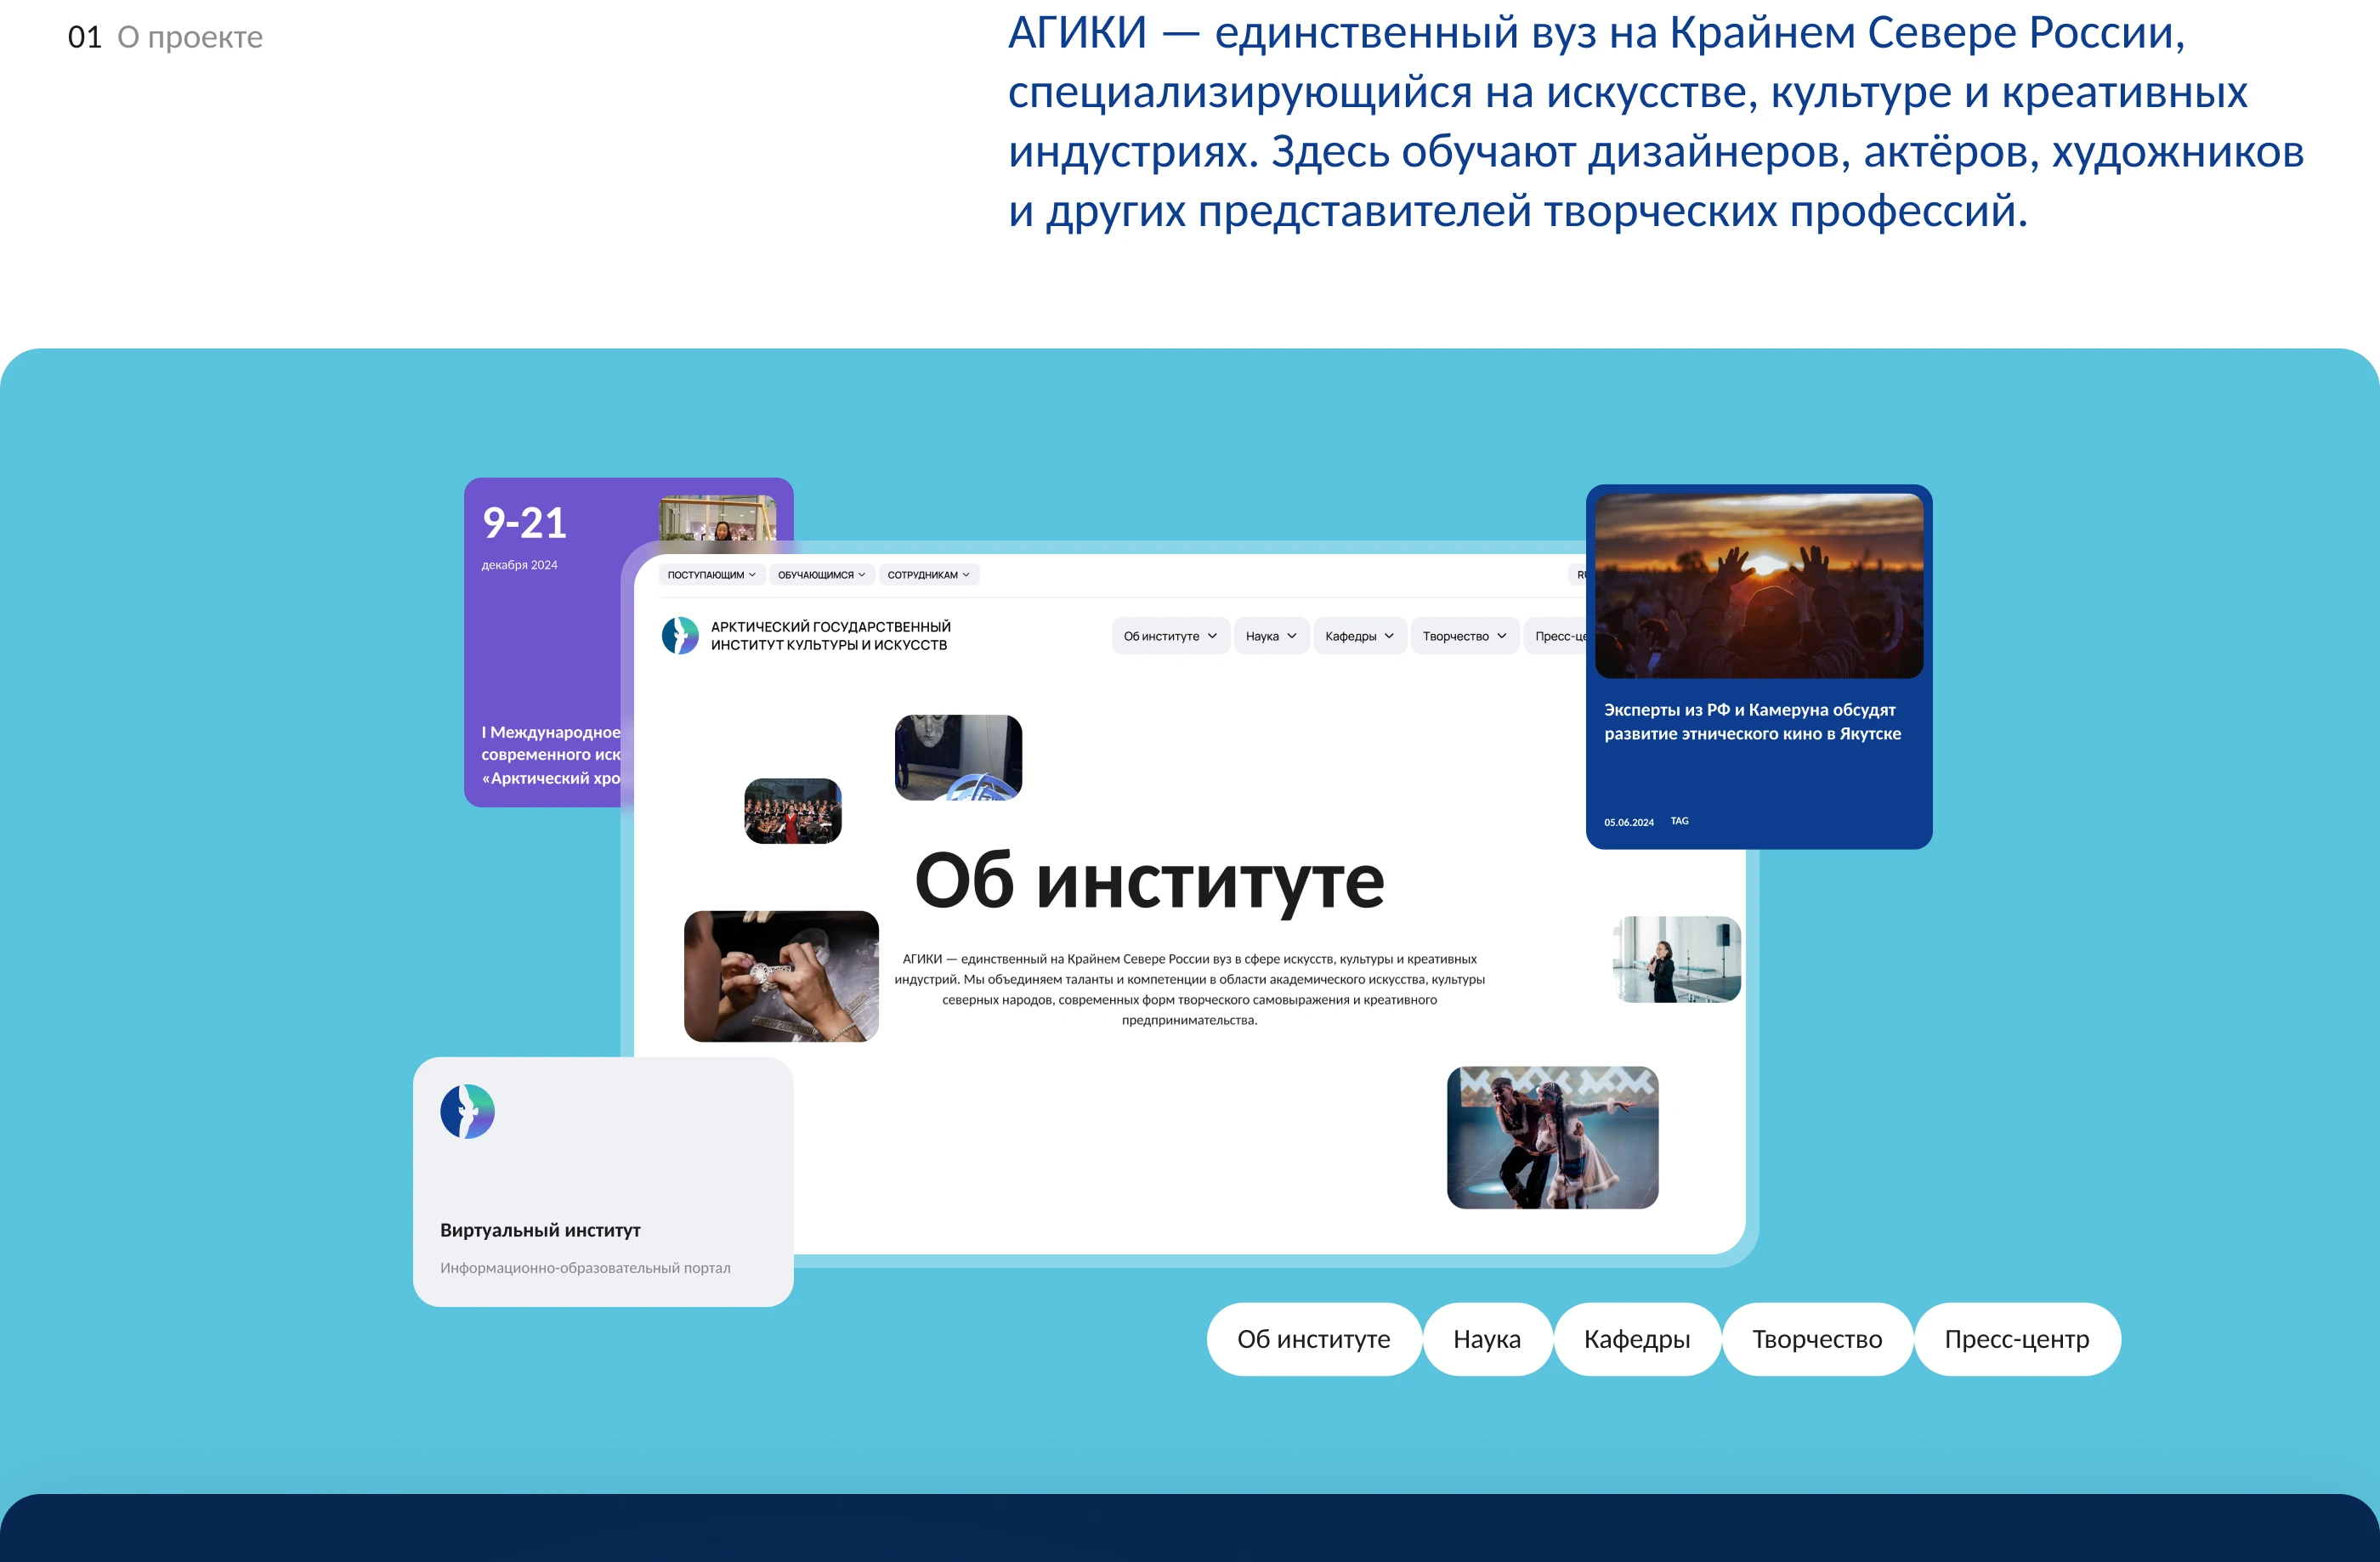Open the «ОБУЧАЮЩИМСЯ» dropdown
Image resolution: width=2380 pixels, height=1562 pixels.
[x=821, y=574]
